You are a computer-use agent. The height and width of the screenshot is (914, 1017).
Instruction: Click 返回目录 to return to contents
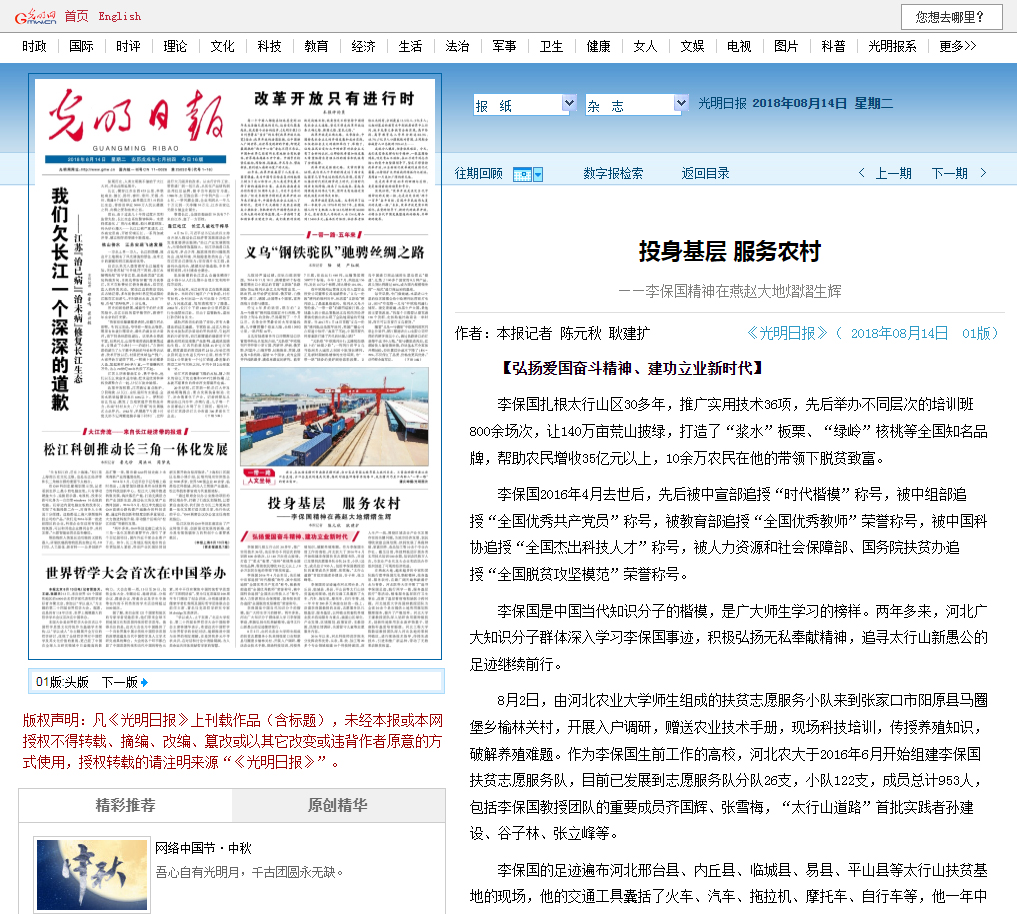705,174
